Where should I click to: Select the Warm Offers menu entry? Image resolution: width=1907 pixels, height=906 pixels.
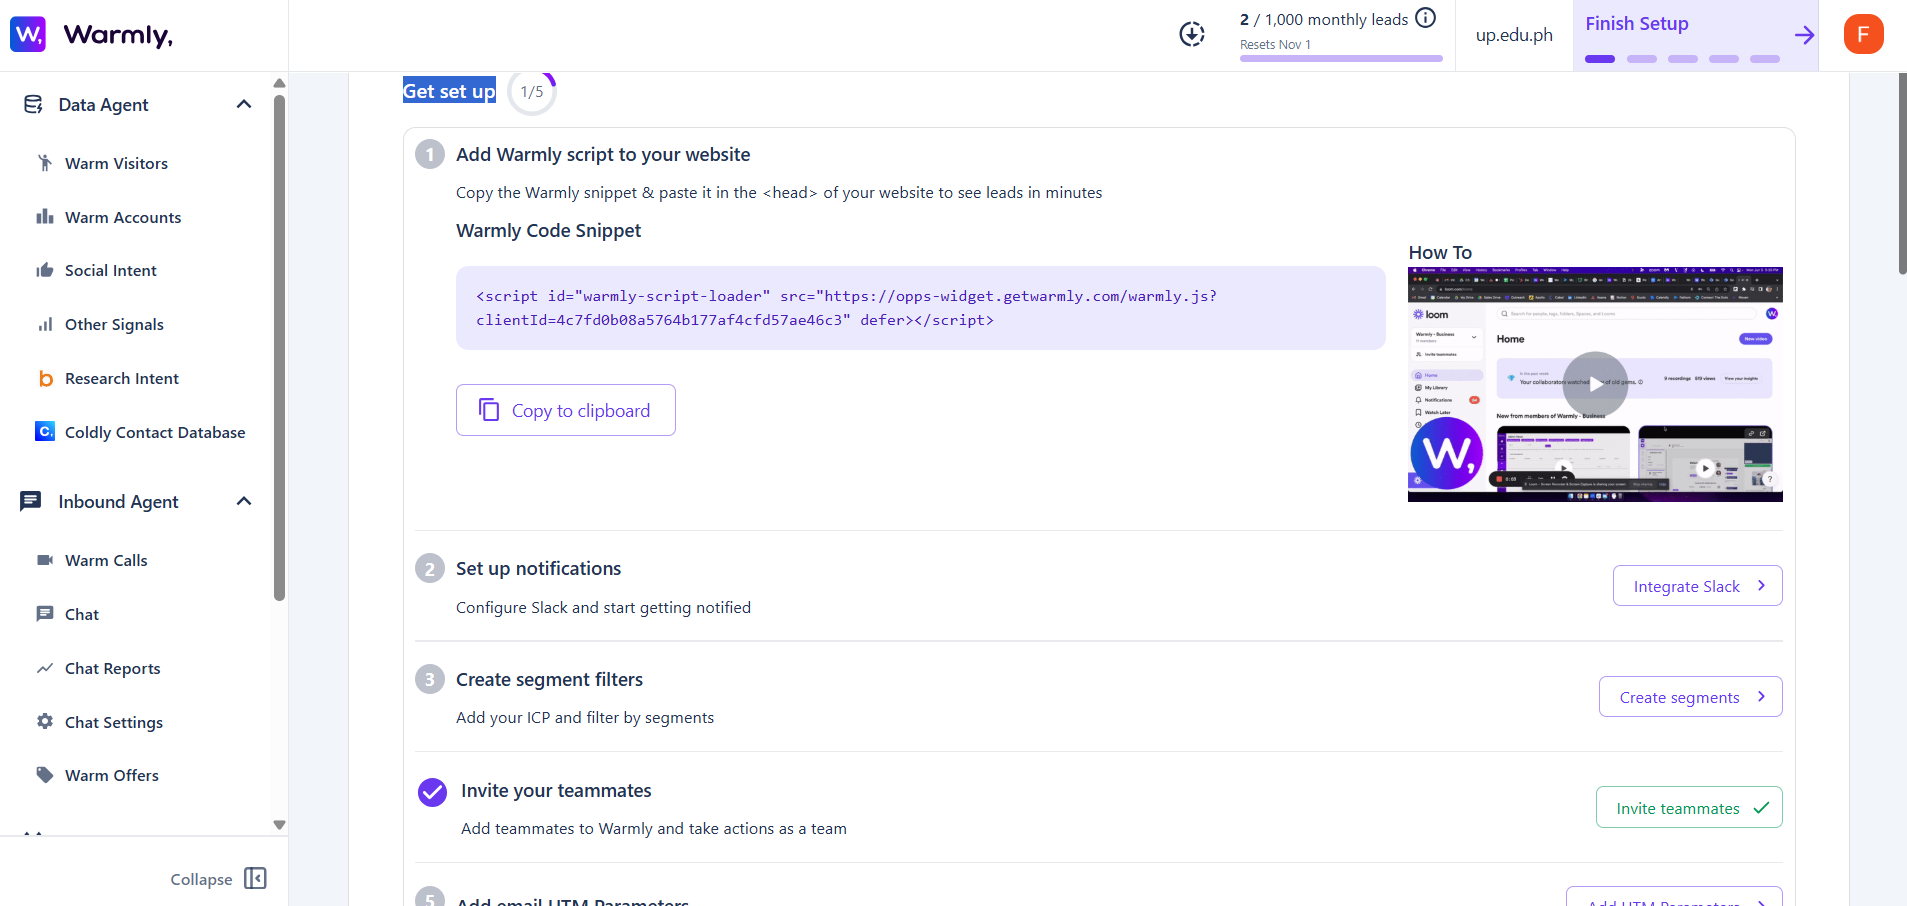click(111, 774)
